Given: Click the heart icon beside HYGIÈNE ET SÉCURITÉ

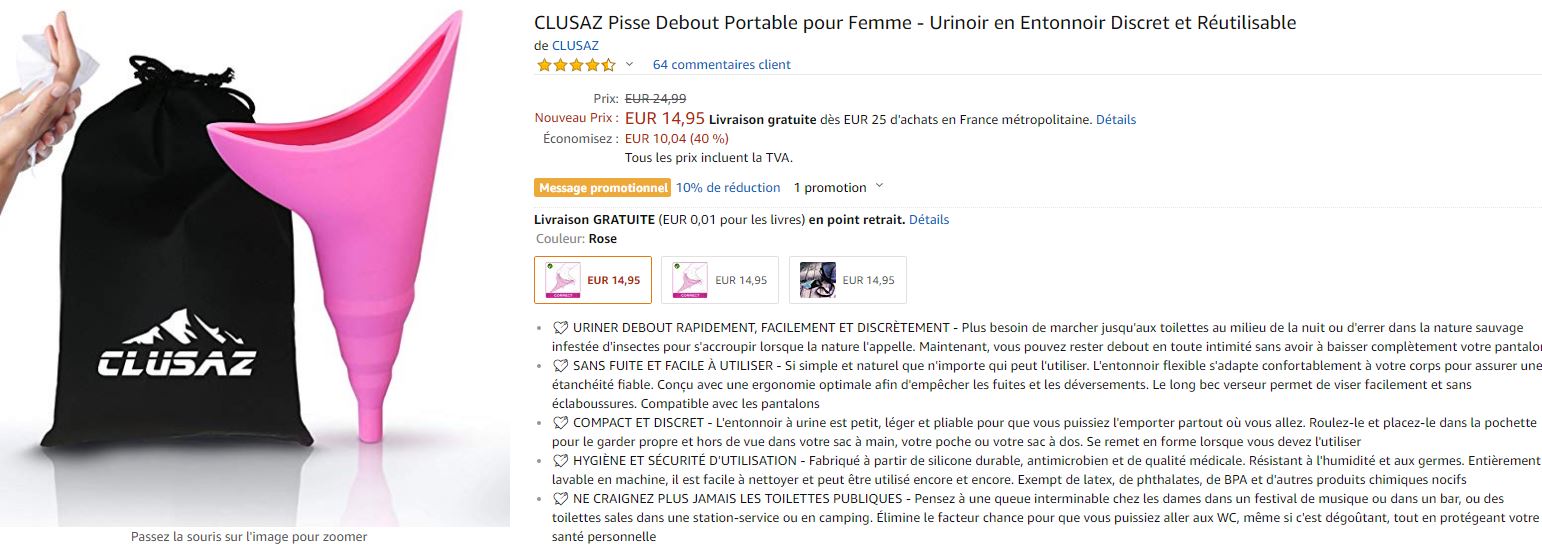Looking at the screenshot, I should (561, 461).
